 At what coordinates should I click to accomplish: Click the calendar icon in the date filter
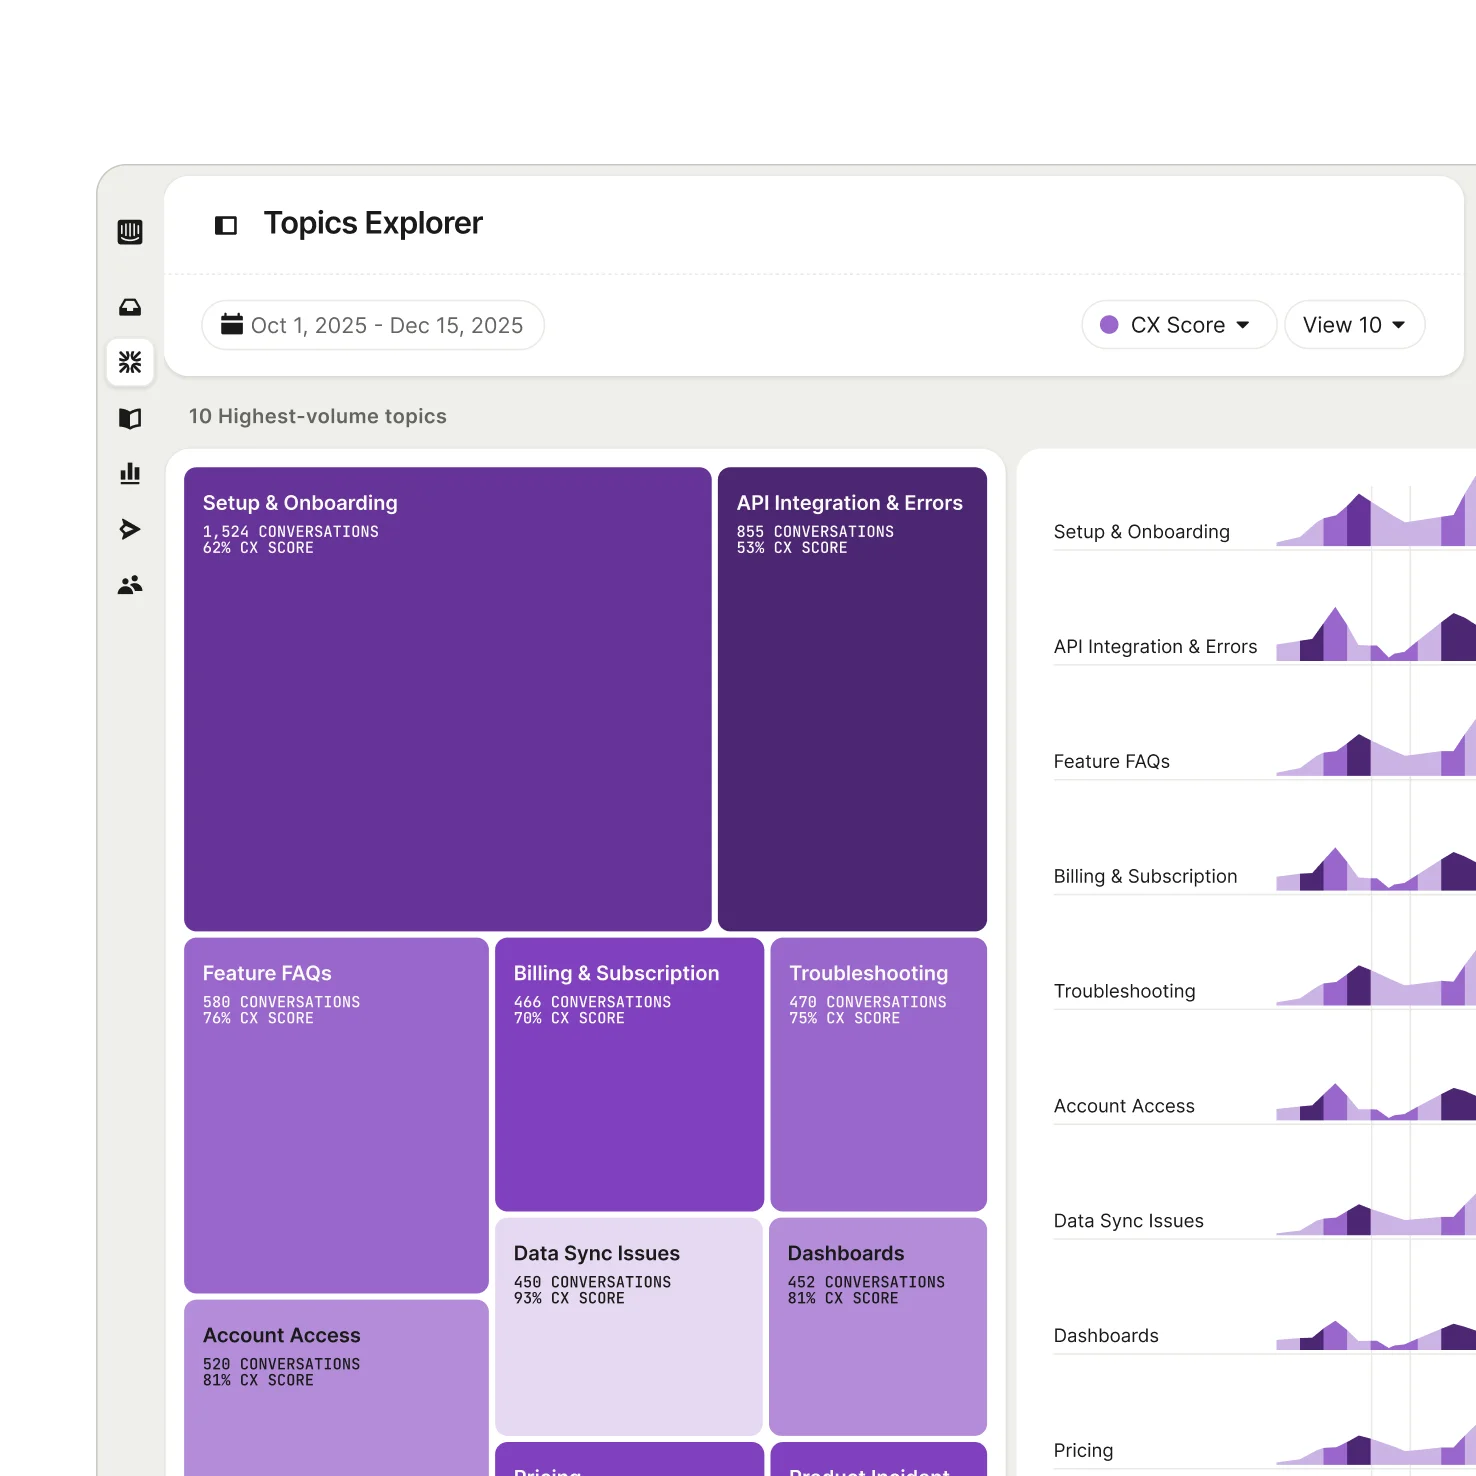(x=233, y=324)
